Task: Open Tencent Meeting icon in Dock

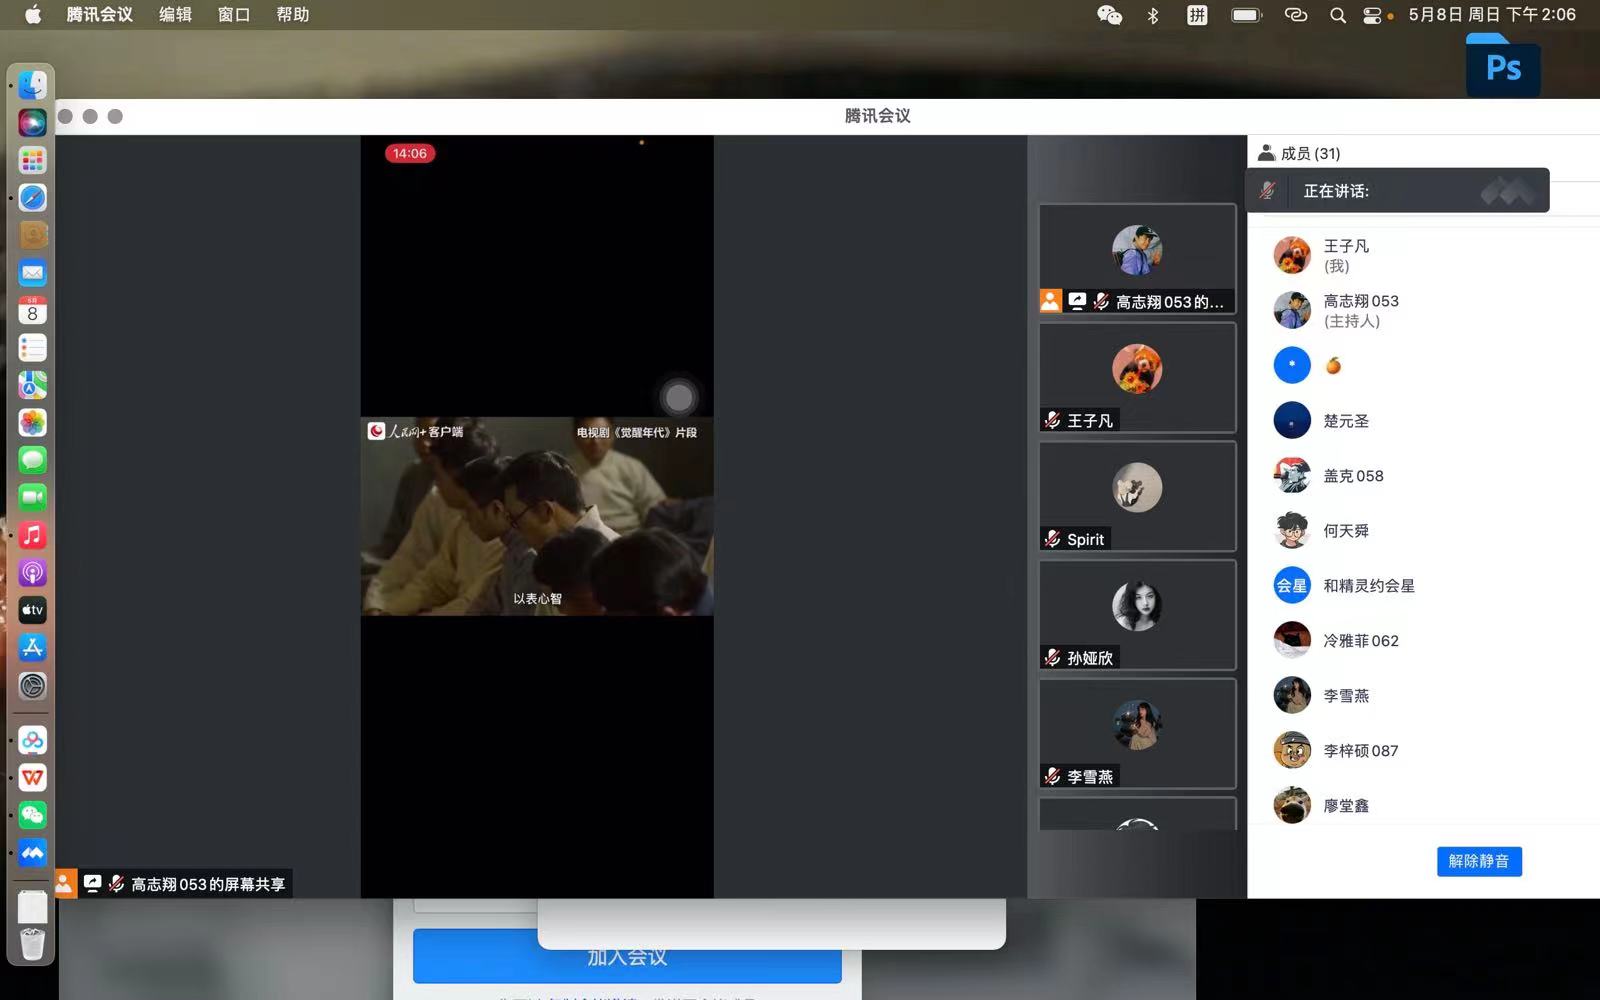Action: [x=32, y=852]
